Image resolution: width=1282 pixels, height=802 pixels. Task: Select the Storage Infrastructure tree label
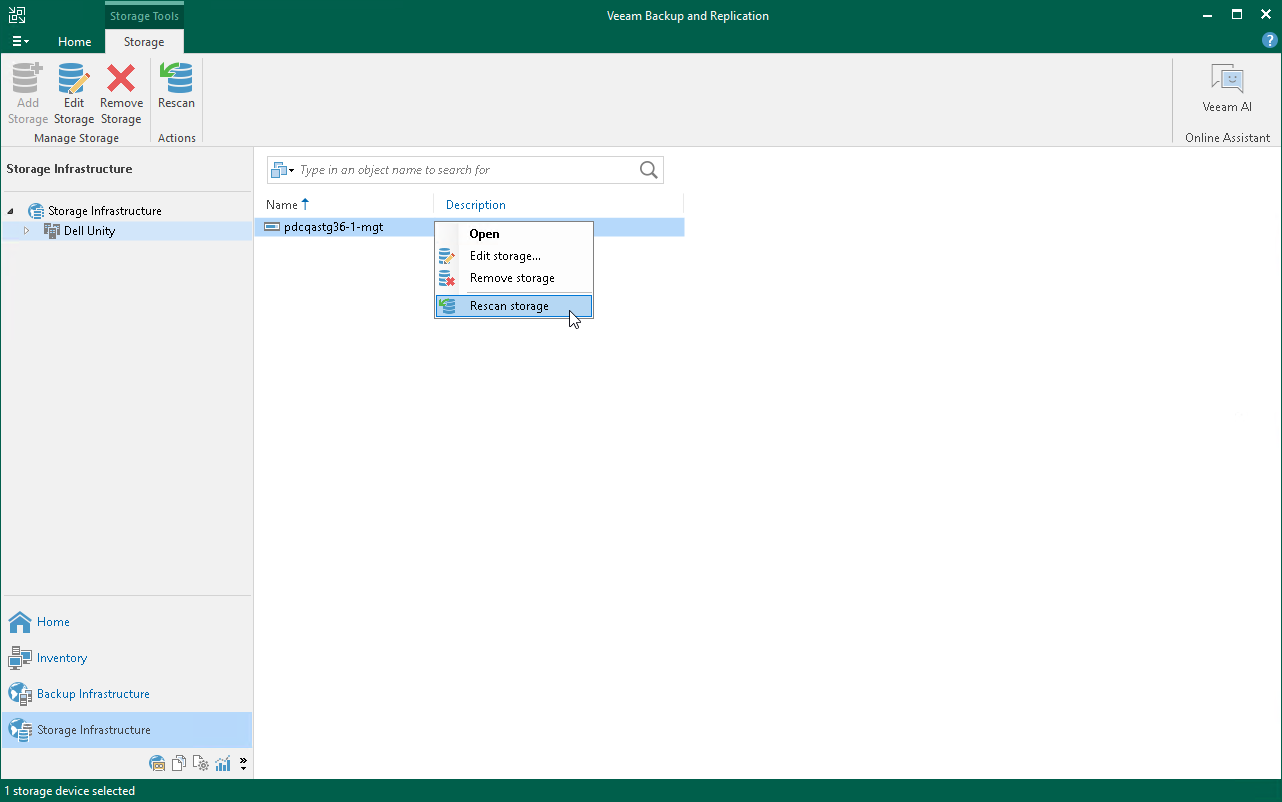click(x=105, y=211)
